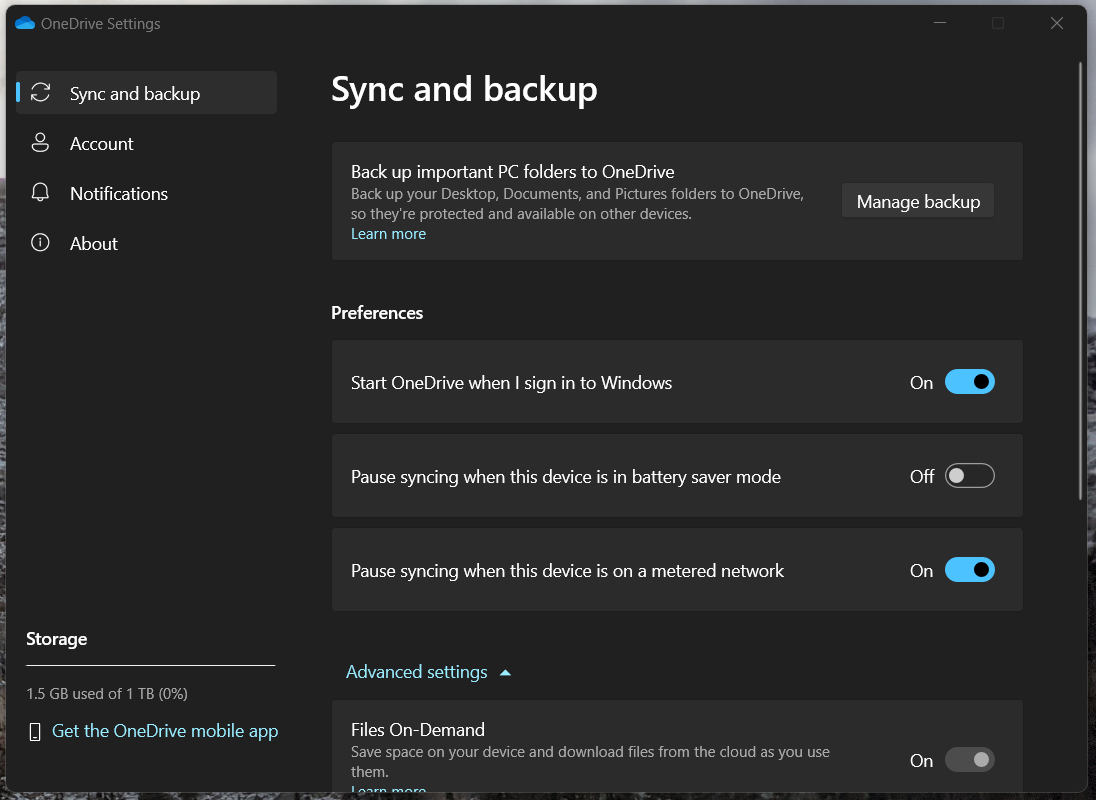The width and height of the screenshot is (1096, 800).
Task: Disable pause syncing on metered network
Action: (969, 569)
